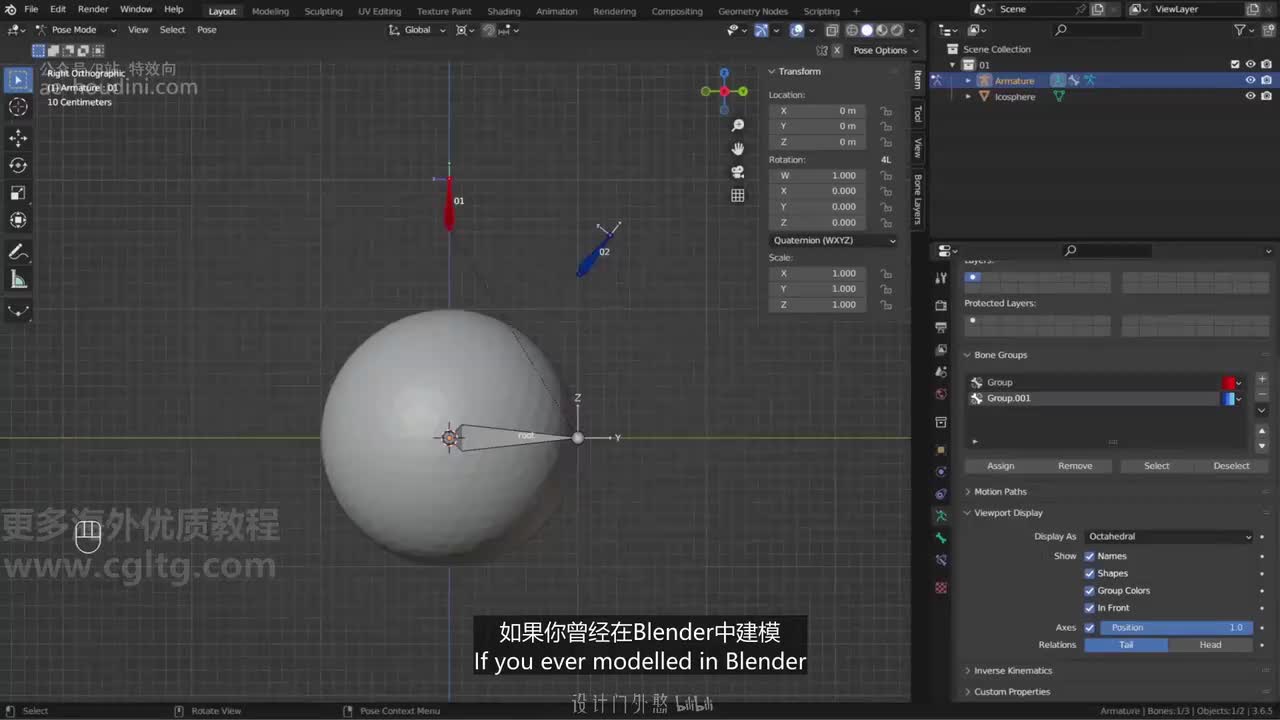Switch to the Sculpting workspace tab
The height and width of the screenshot is (720, 1280).
323,11
